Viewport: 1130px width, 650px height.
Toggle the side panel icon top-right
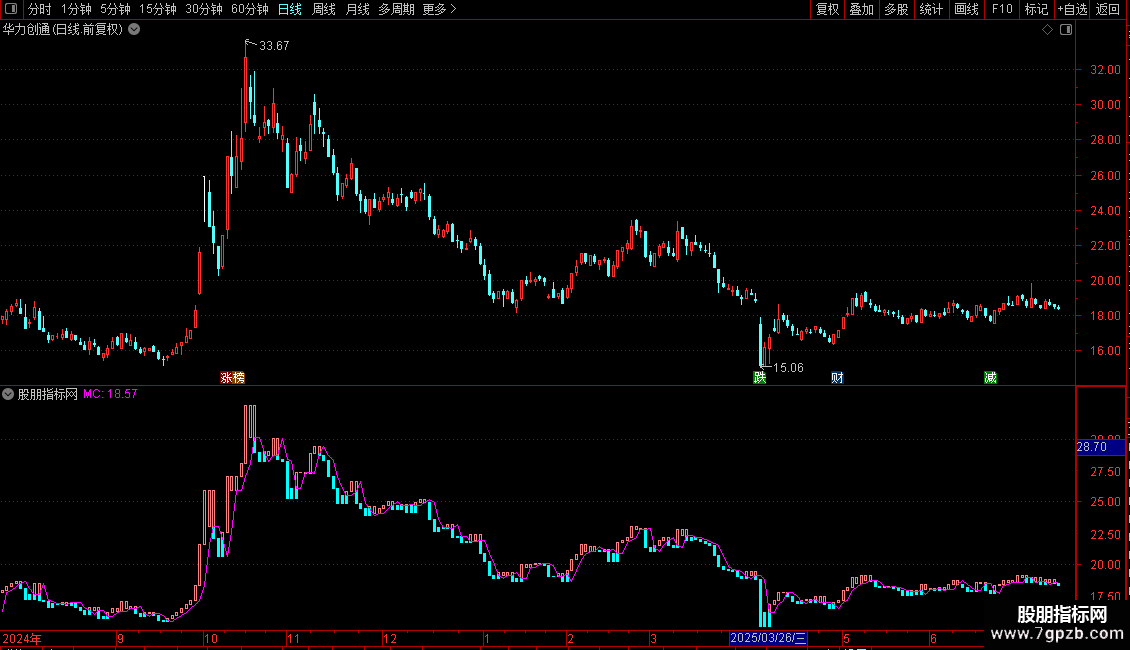click(x=1066, y=30)
